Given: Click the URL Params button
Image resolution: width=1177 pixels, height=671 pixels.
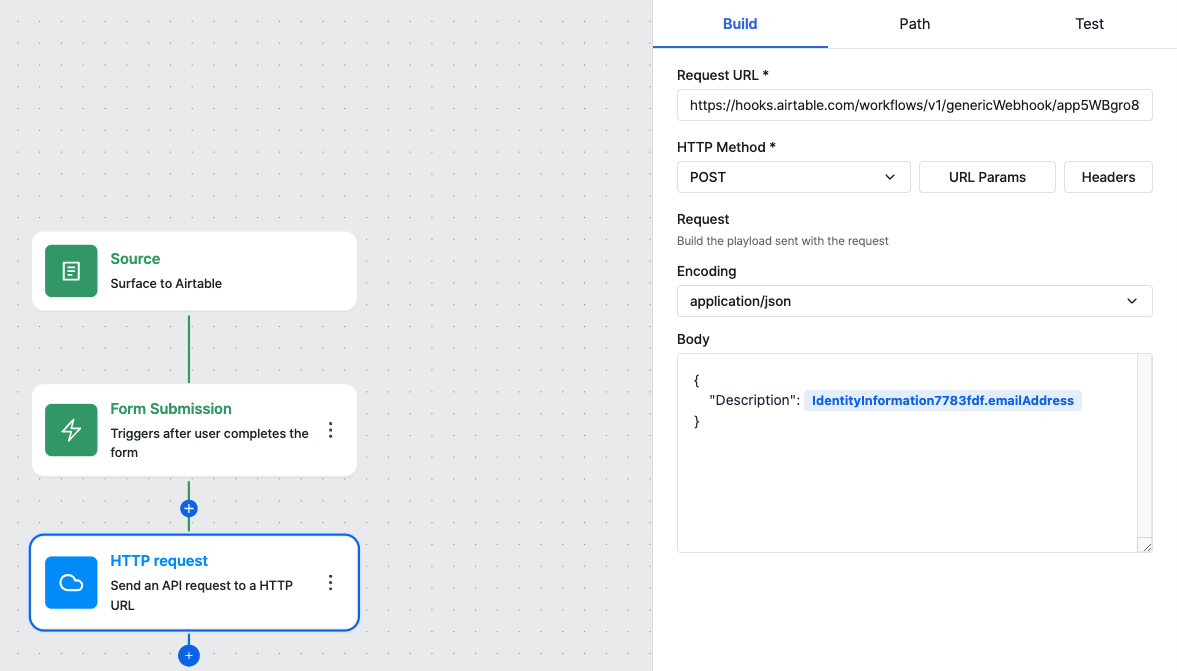Looking at the screenshot, I should pos(987,177).
